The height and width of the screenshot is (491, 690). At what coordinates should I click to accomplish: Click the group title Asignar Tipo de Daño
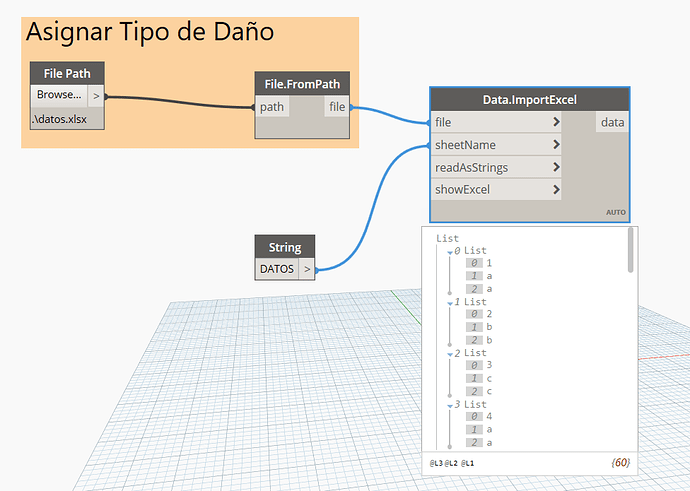150,32
